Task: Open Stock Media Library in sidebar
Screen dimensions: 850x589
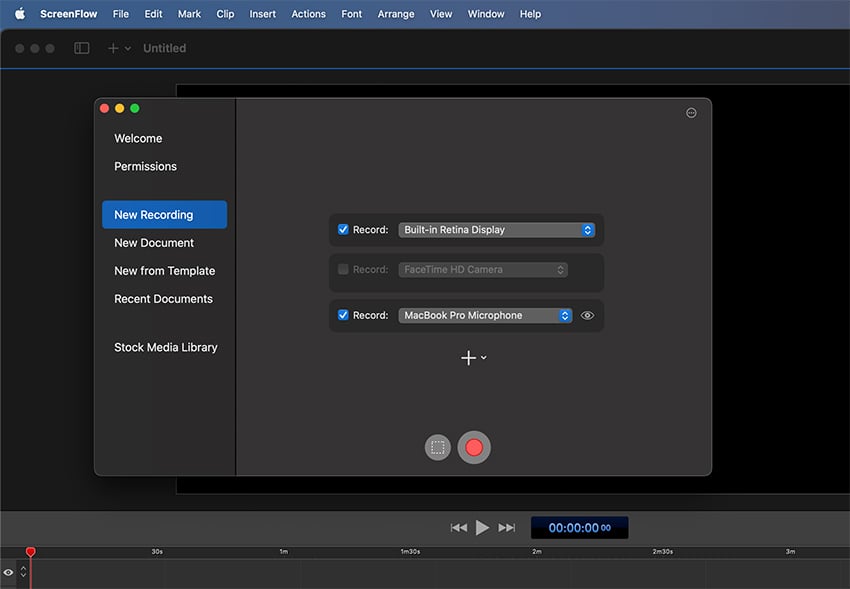Action: 165,347
